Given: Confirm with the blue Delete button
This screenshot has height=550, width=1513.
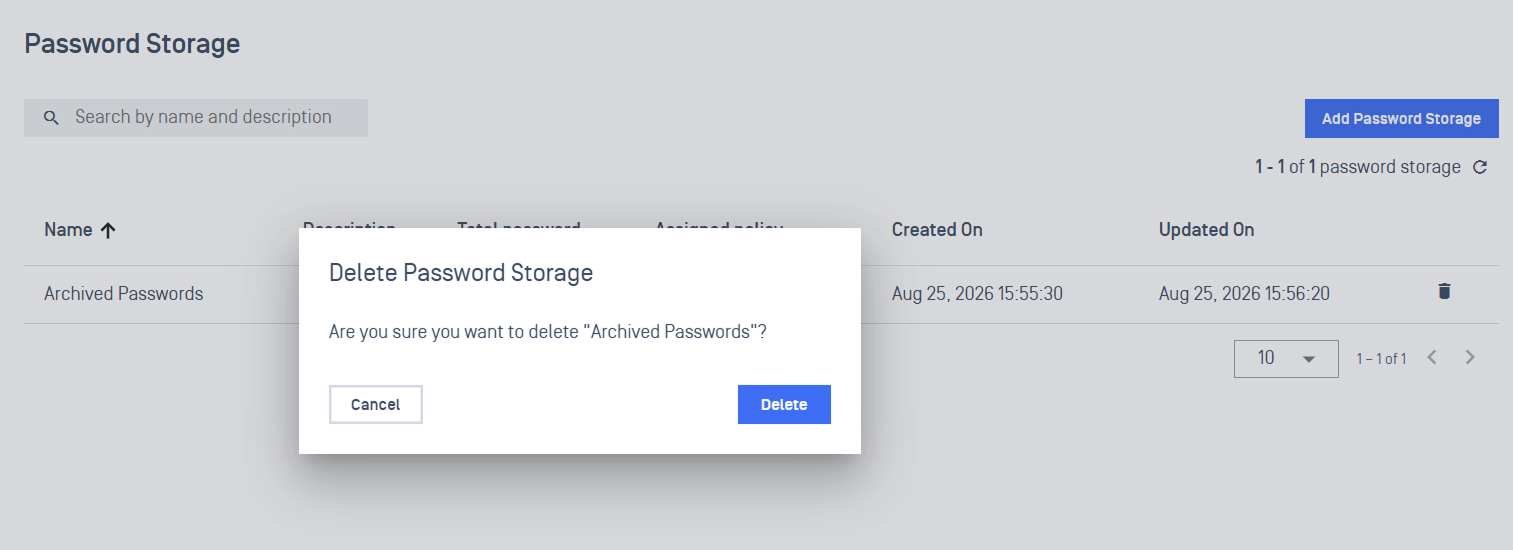Looking at the screenshot, I should (784, 405).
